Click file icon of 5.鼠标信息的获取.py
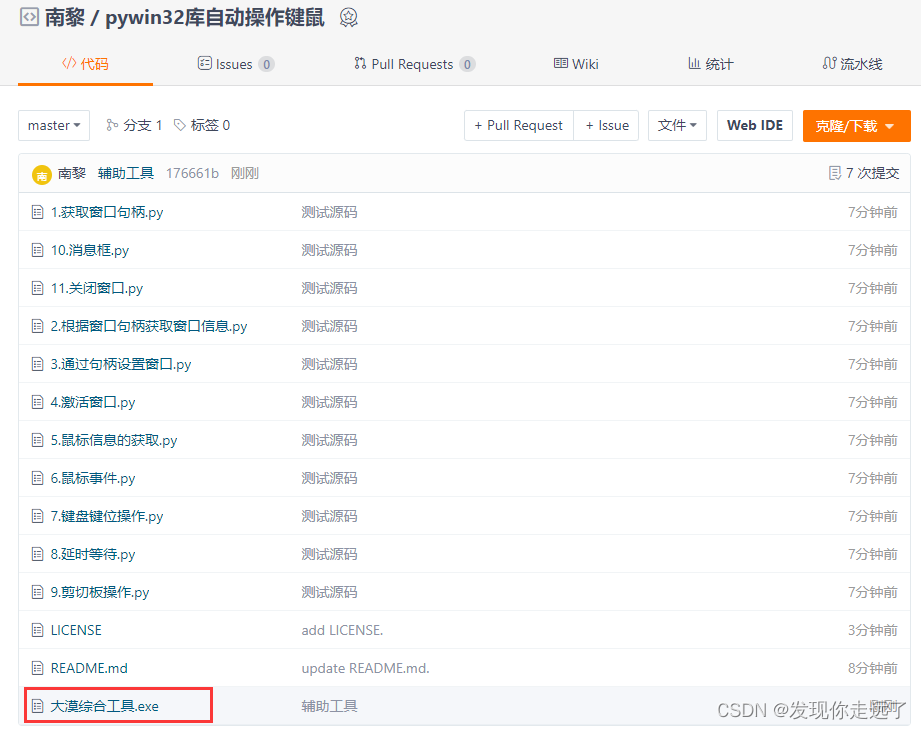921x729 pixels. (x=37, y=440)
